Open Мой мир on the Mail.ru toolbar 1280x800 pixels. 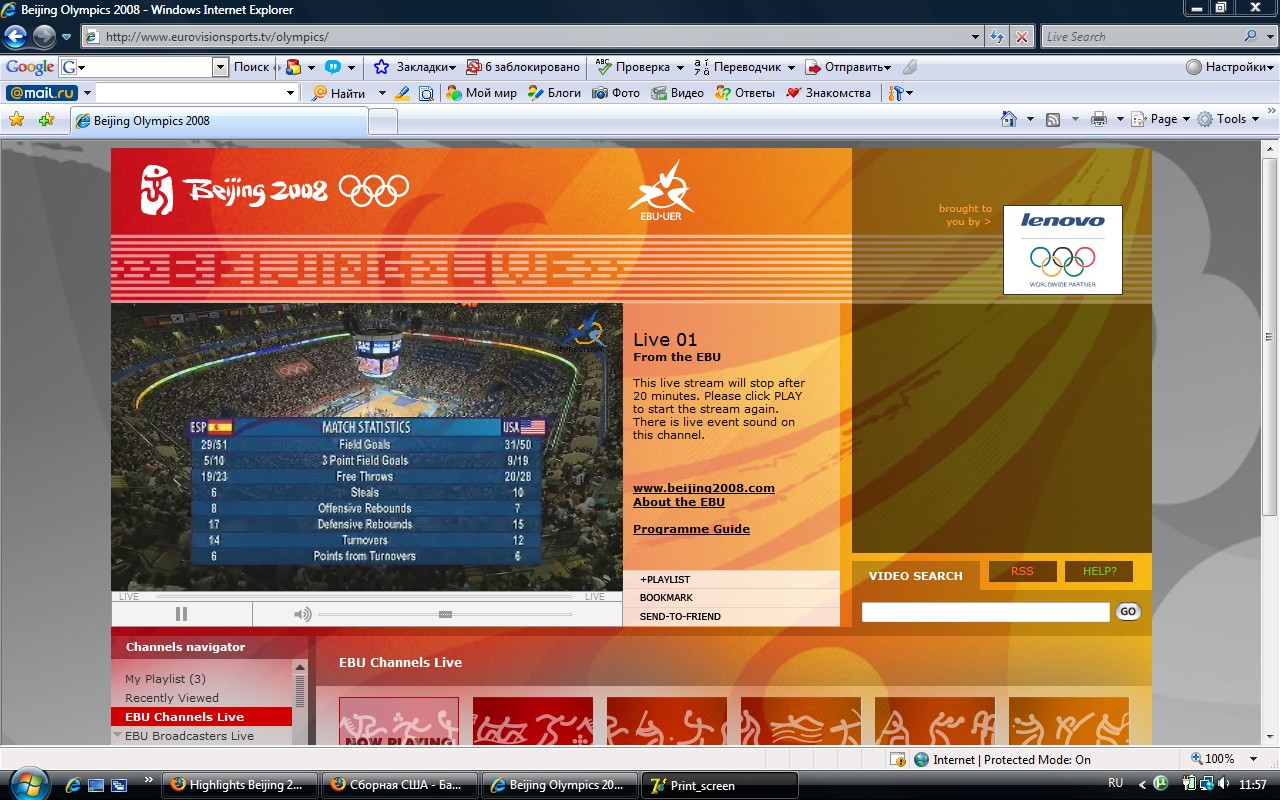click(481, 93)
